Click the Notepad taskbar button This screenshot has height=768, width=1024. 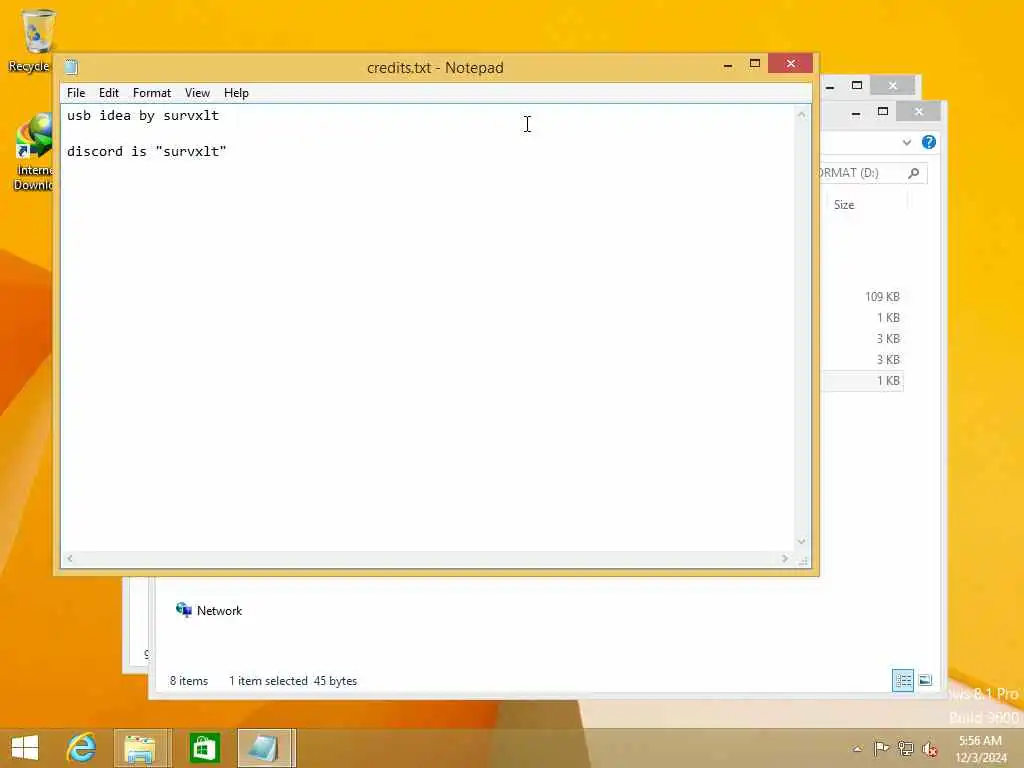(x=266, y=748)
